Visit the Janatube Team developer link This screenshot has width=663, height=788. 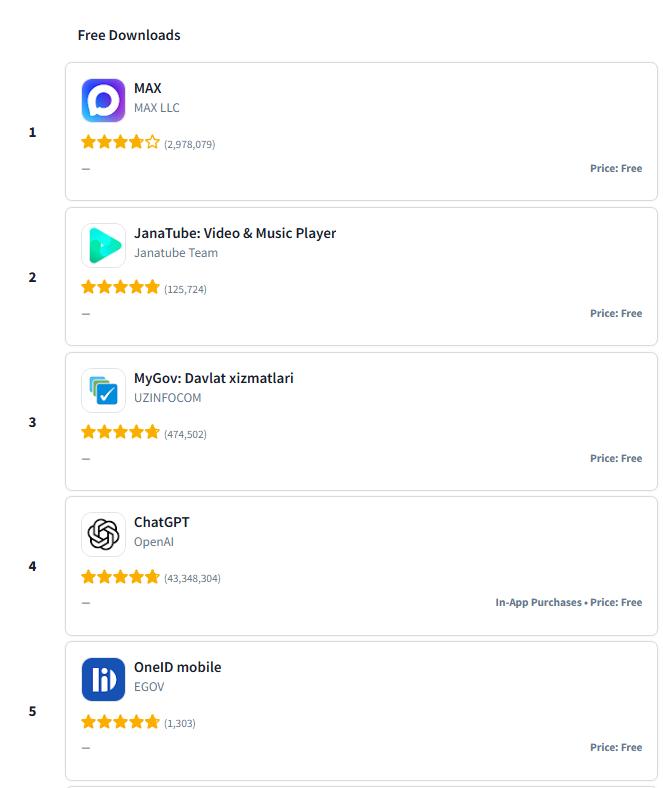pyautogui.click(x=176, y=253)
